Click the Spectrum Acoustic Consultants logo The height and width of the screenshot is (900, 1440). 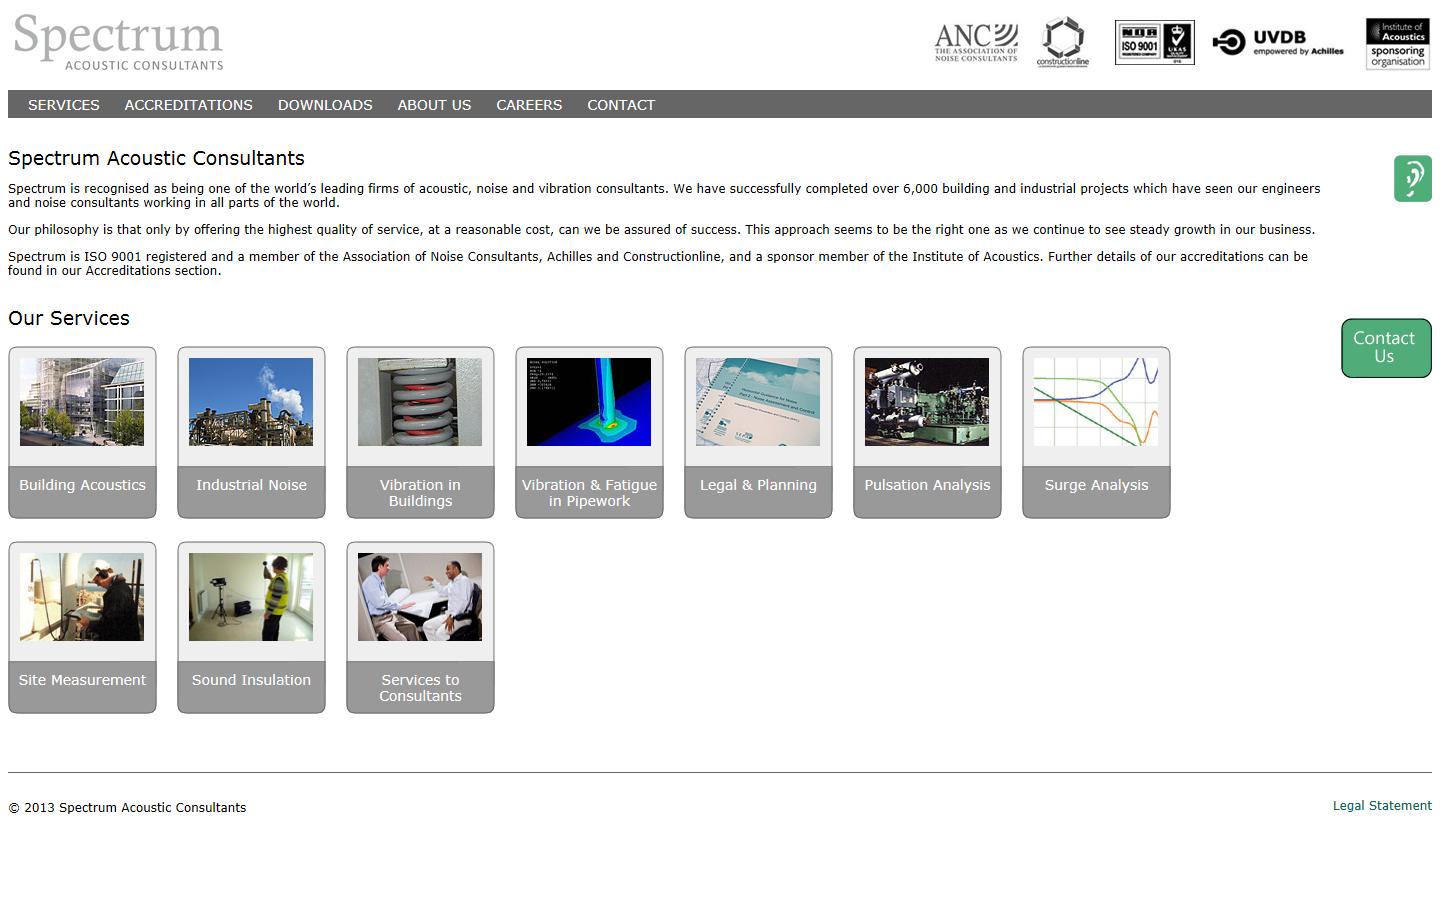(x=118, y=43)
